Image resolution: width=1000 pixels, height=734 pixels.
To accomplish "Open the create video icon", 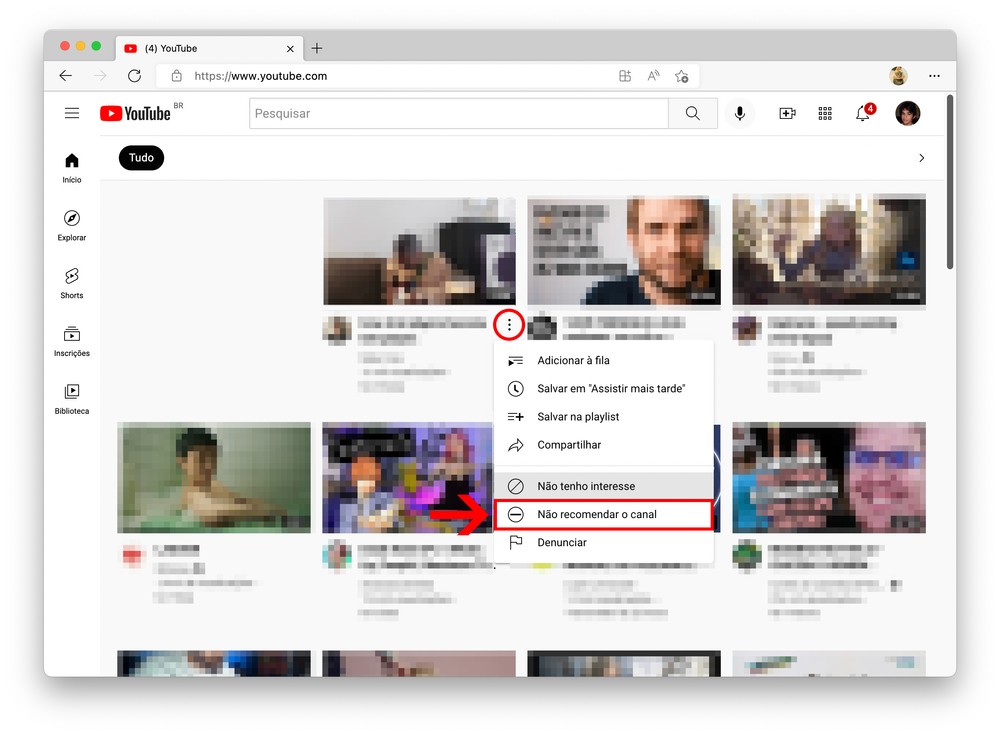I will (787, 114).
